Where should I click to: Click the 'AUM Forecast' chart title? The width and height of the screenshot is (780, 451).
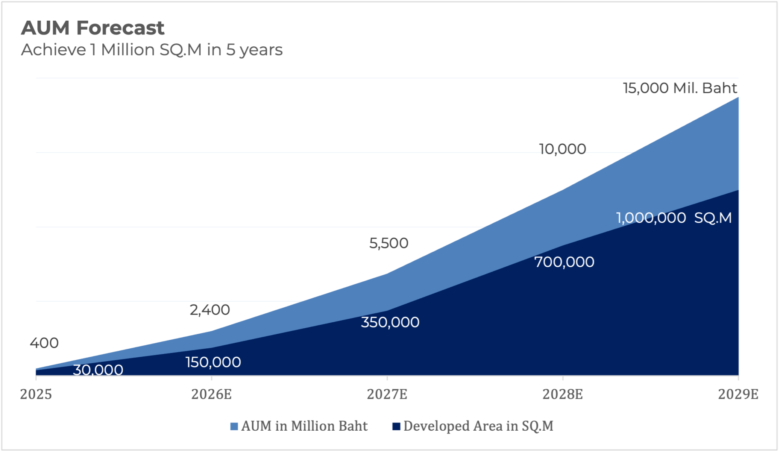[x=93, y=28]
